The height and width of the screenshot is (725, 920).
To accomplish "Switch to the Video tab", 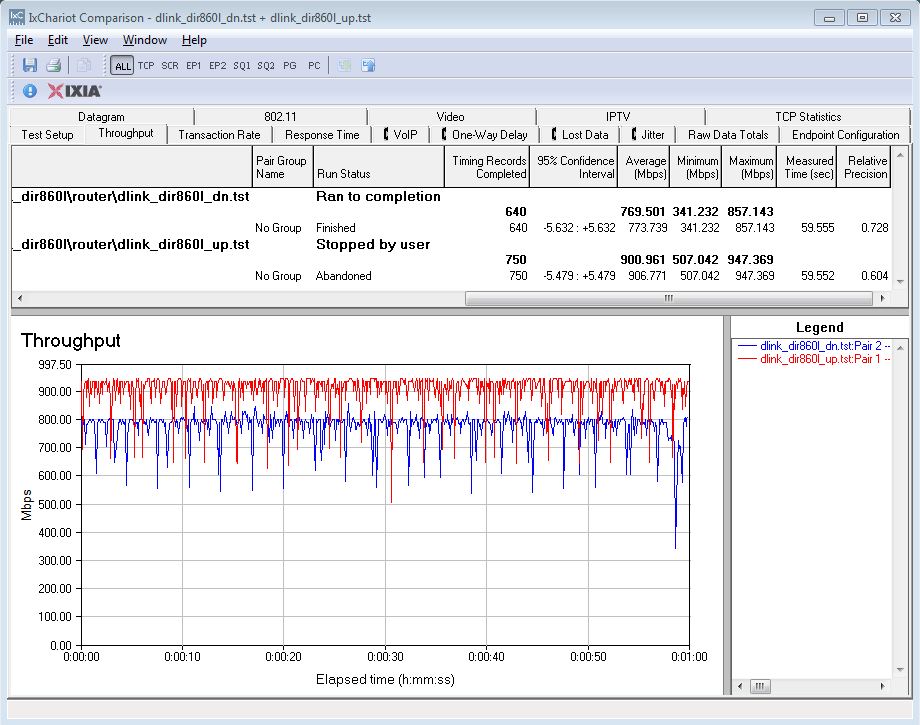I will [x=451, y=117].
